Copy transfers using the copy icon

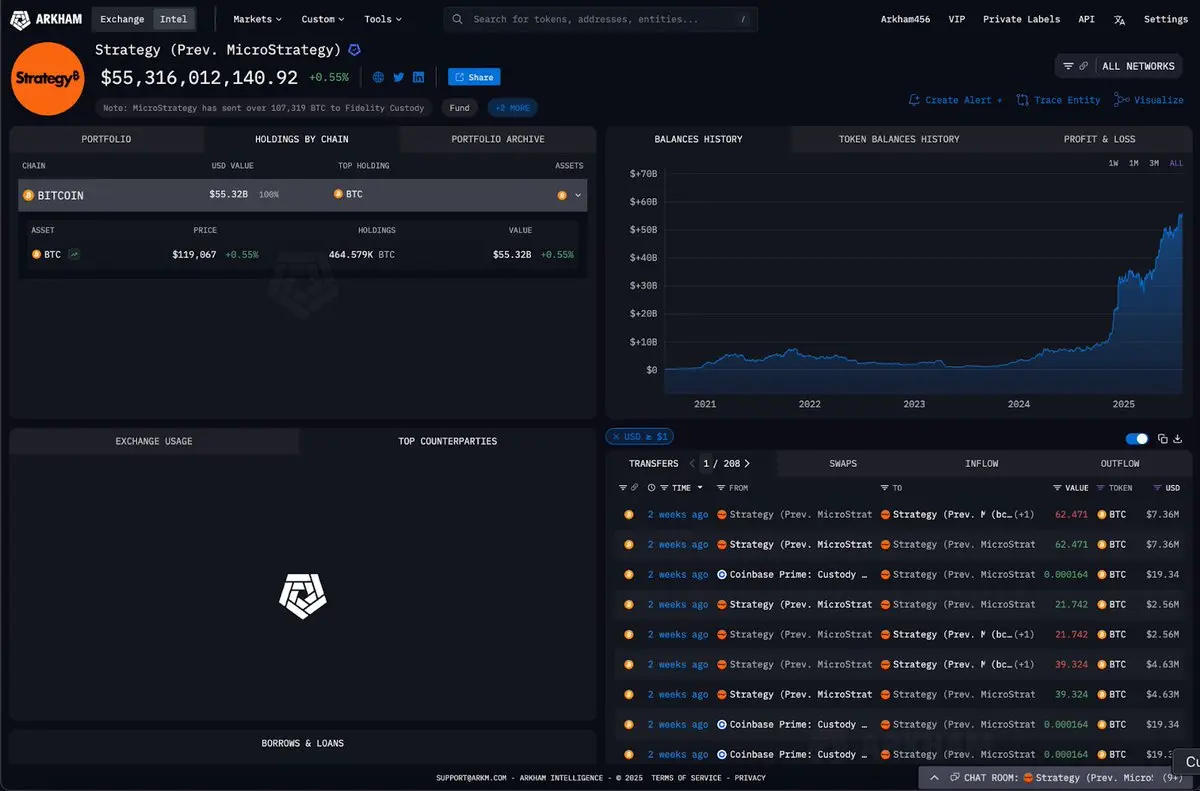tap(1163, 438)
